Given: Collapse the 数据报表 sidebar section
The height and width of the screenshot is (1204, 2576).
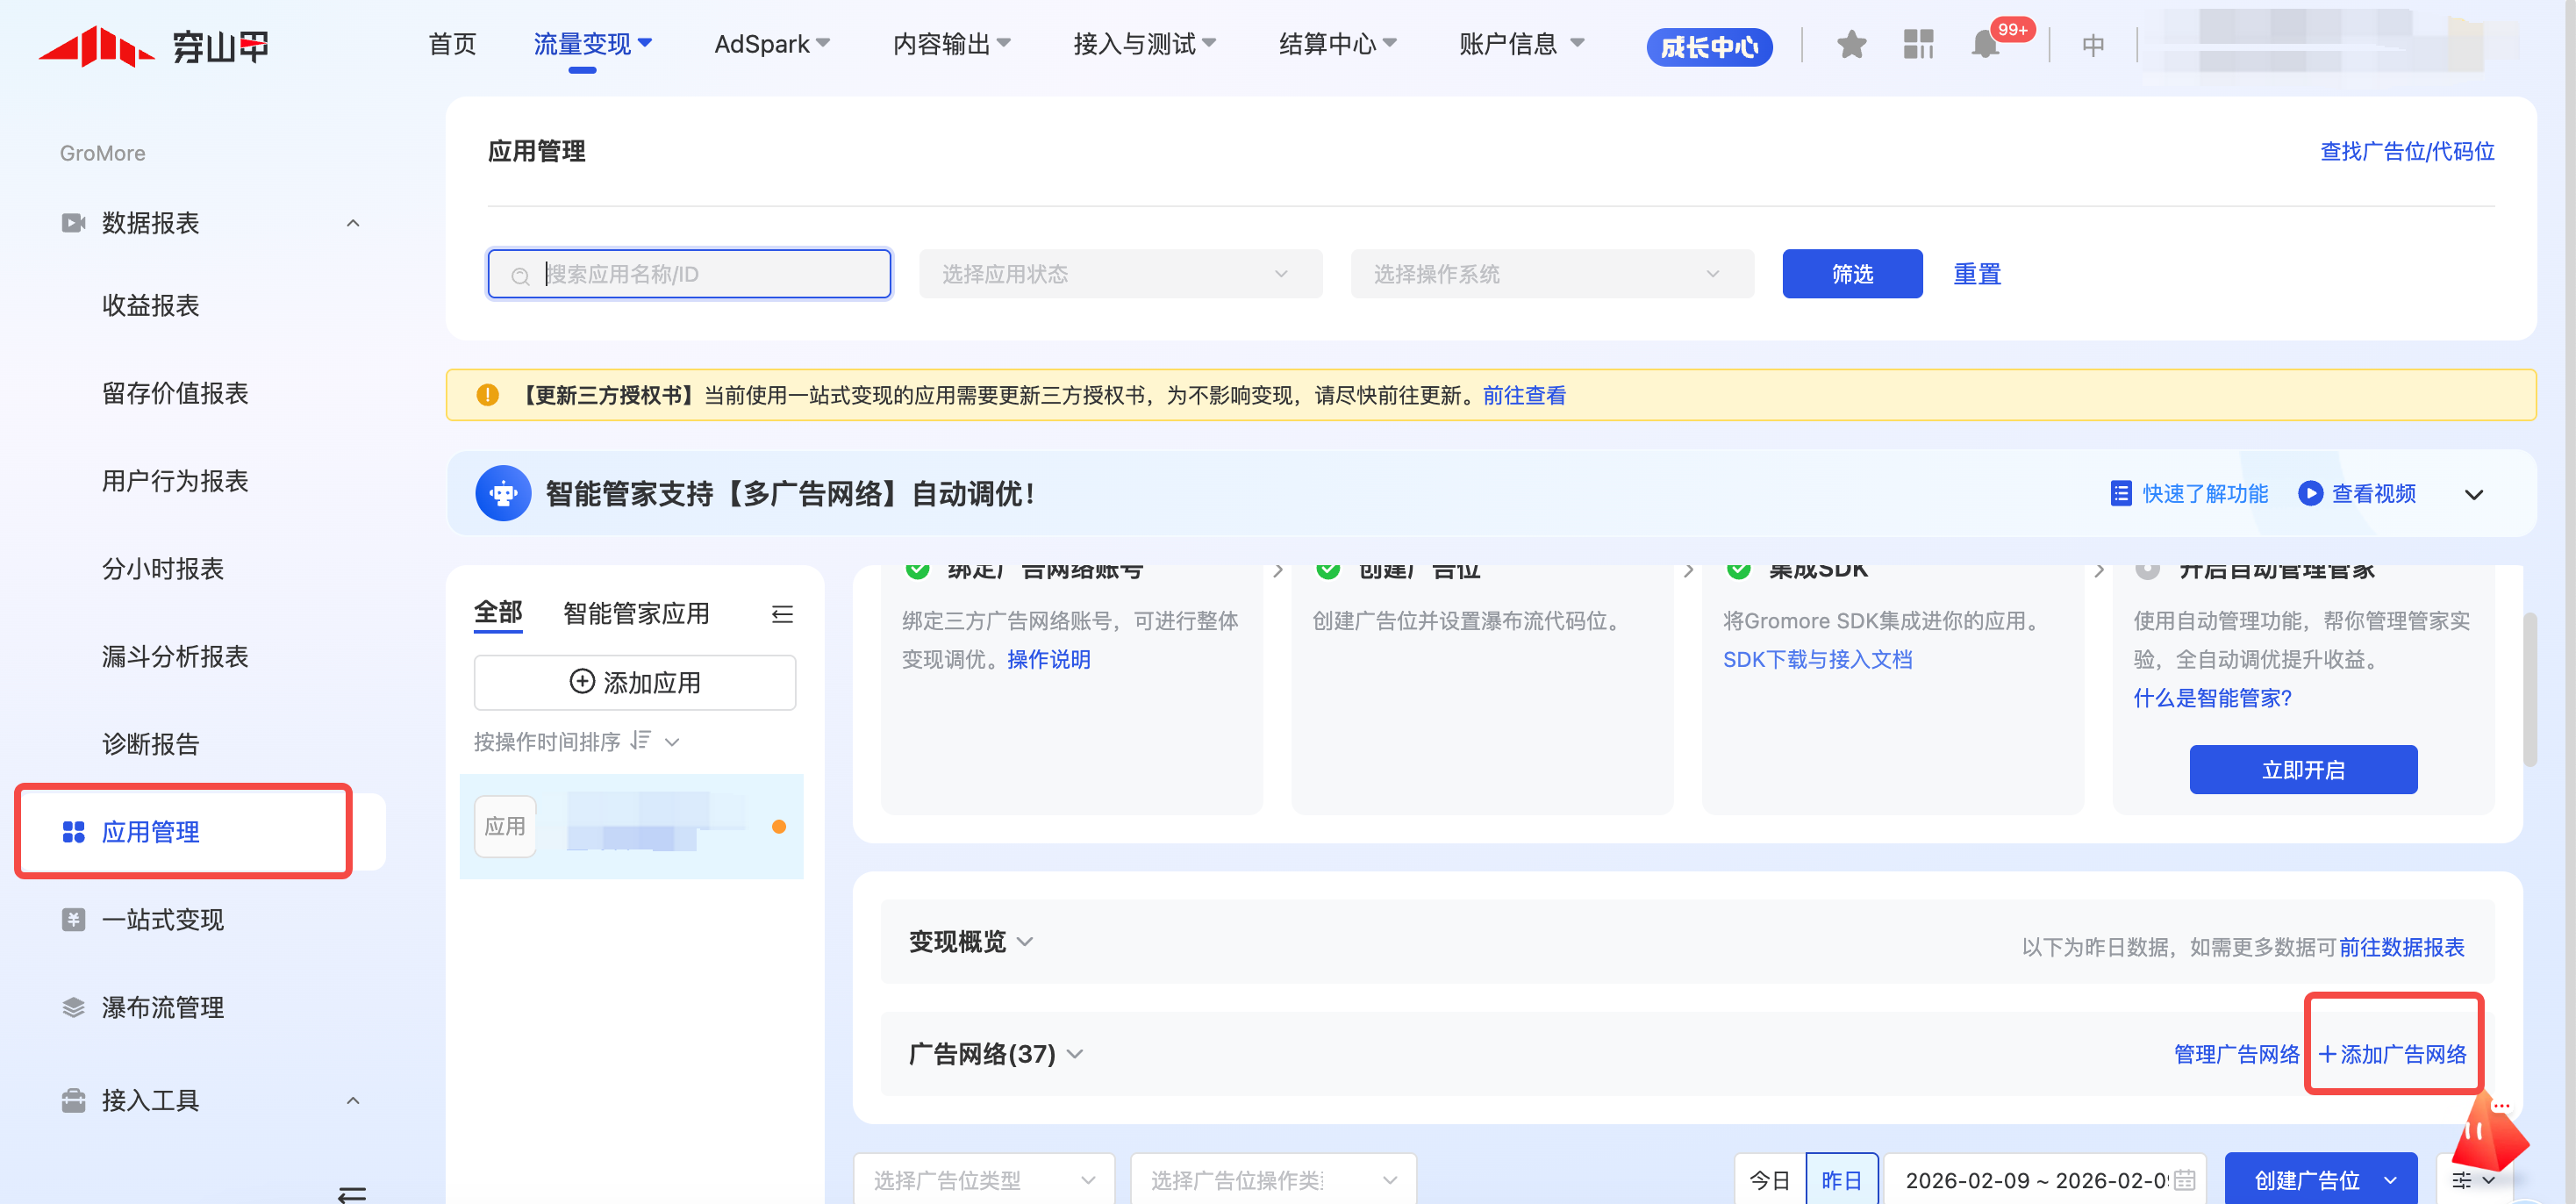Looking at the screenshot, I should (x=353, y=223).
